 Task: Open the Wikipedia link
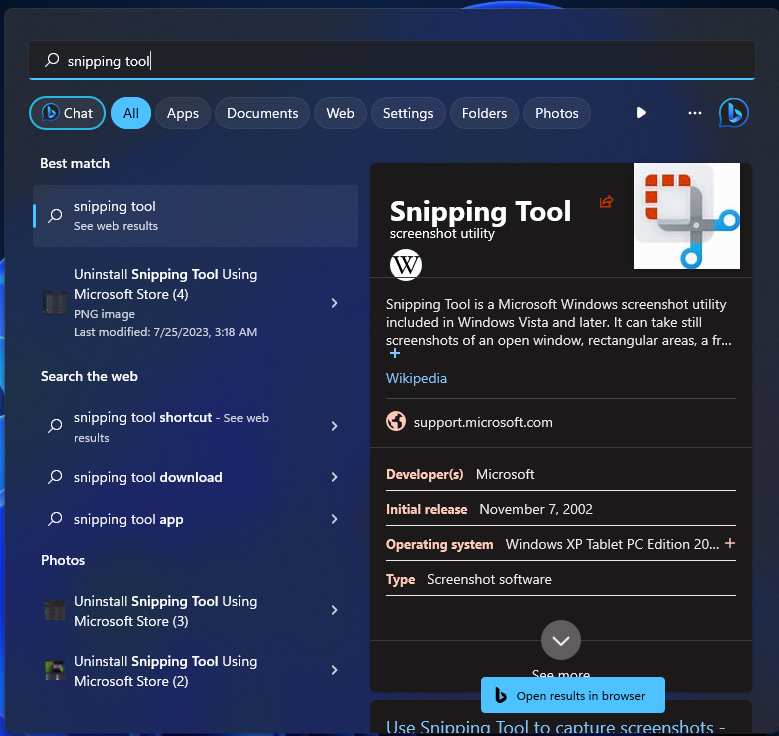416,378
